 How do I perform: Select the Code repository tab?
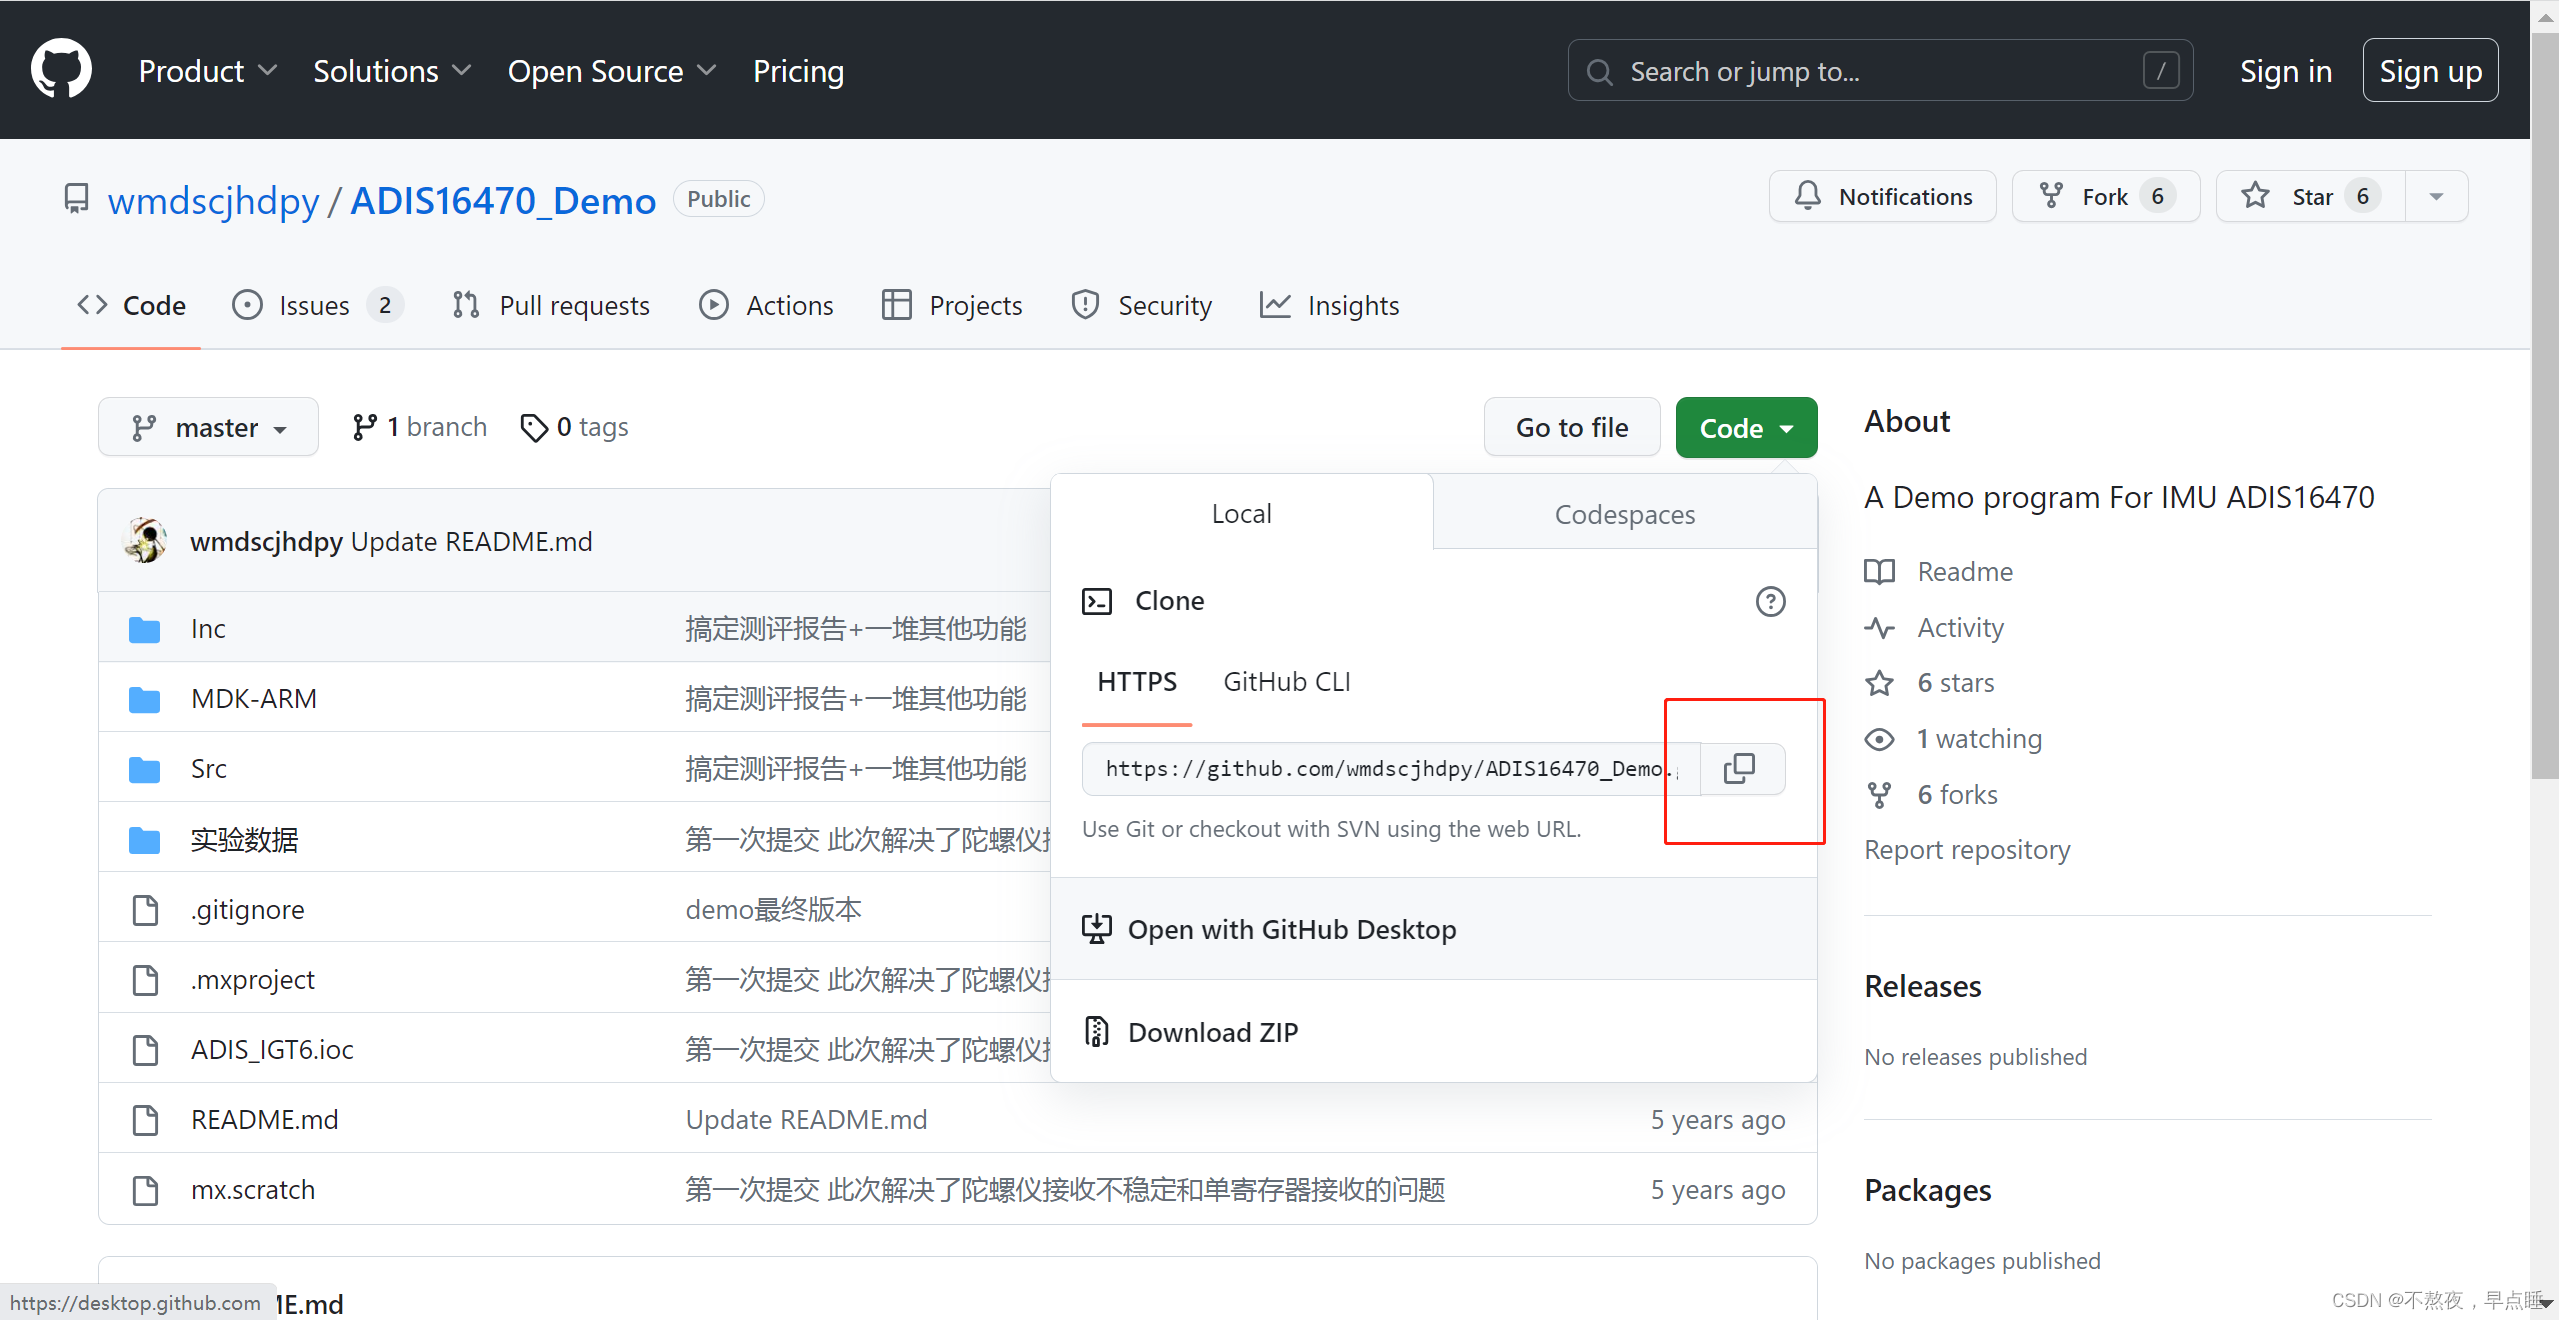[x=131, y=305]
